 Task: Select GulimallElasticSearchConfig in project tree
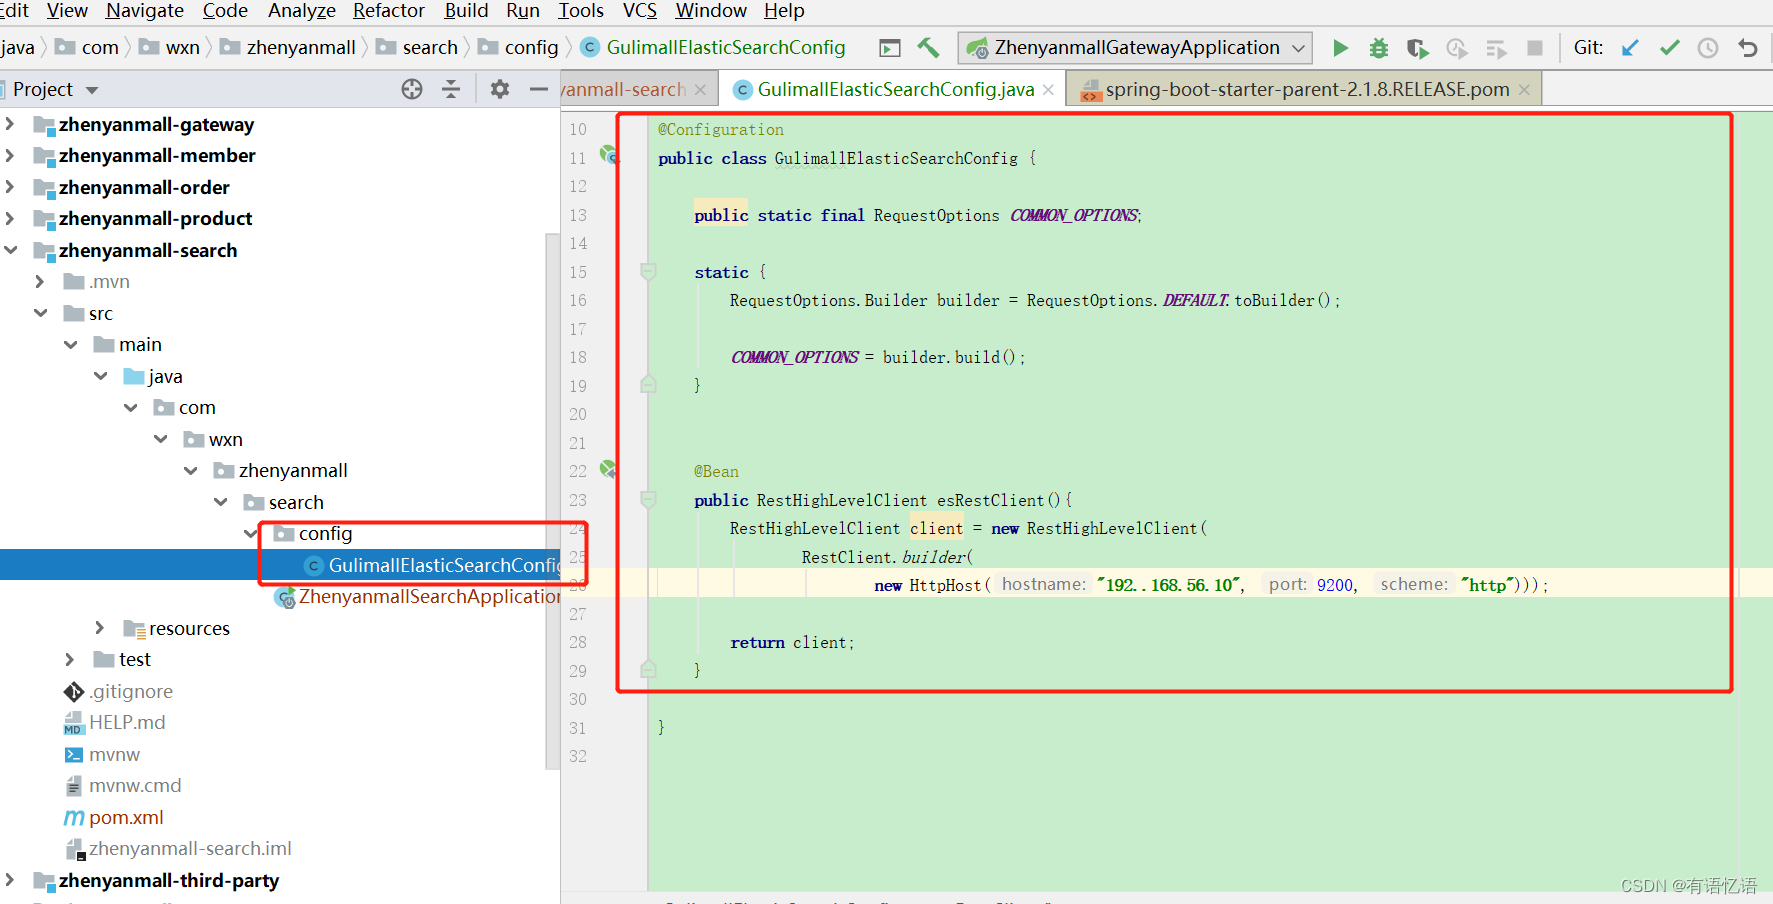point(444,565)
